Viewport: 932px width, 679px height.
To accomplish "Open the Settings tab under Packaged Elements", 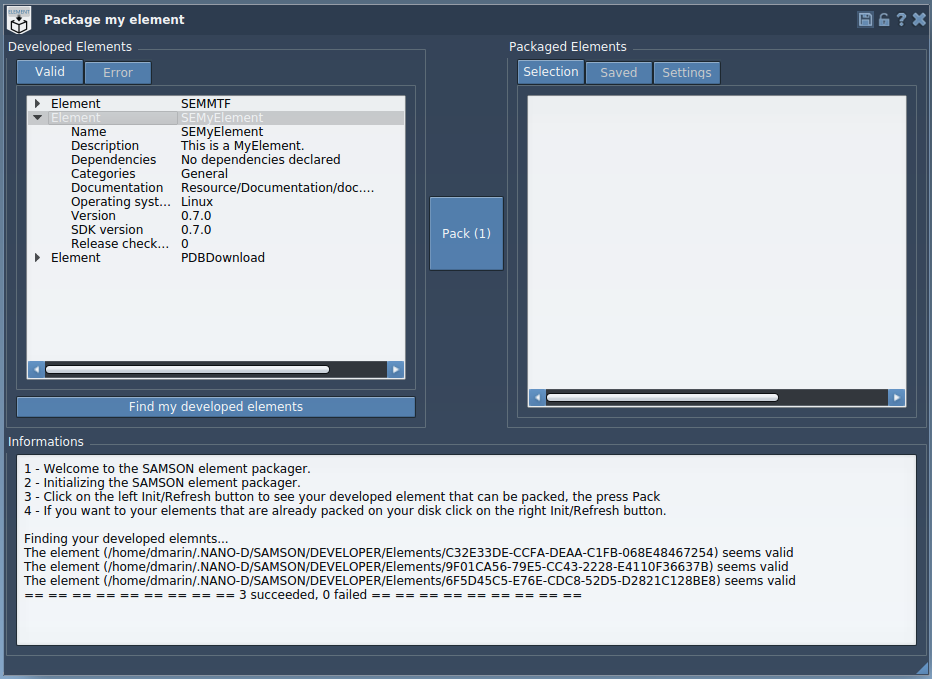I will (686, 72).
